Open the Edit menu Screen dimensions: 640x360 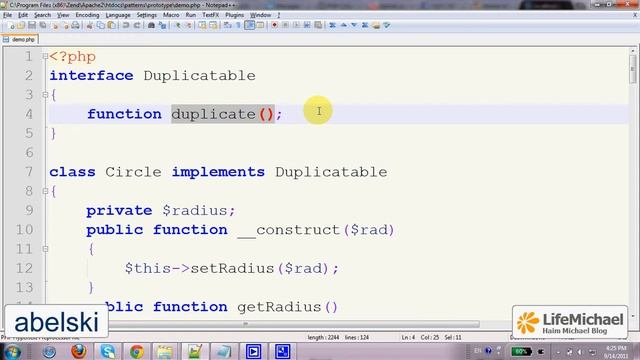click(x=23, y=15)
